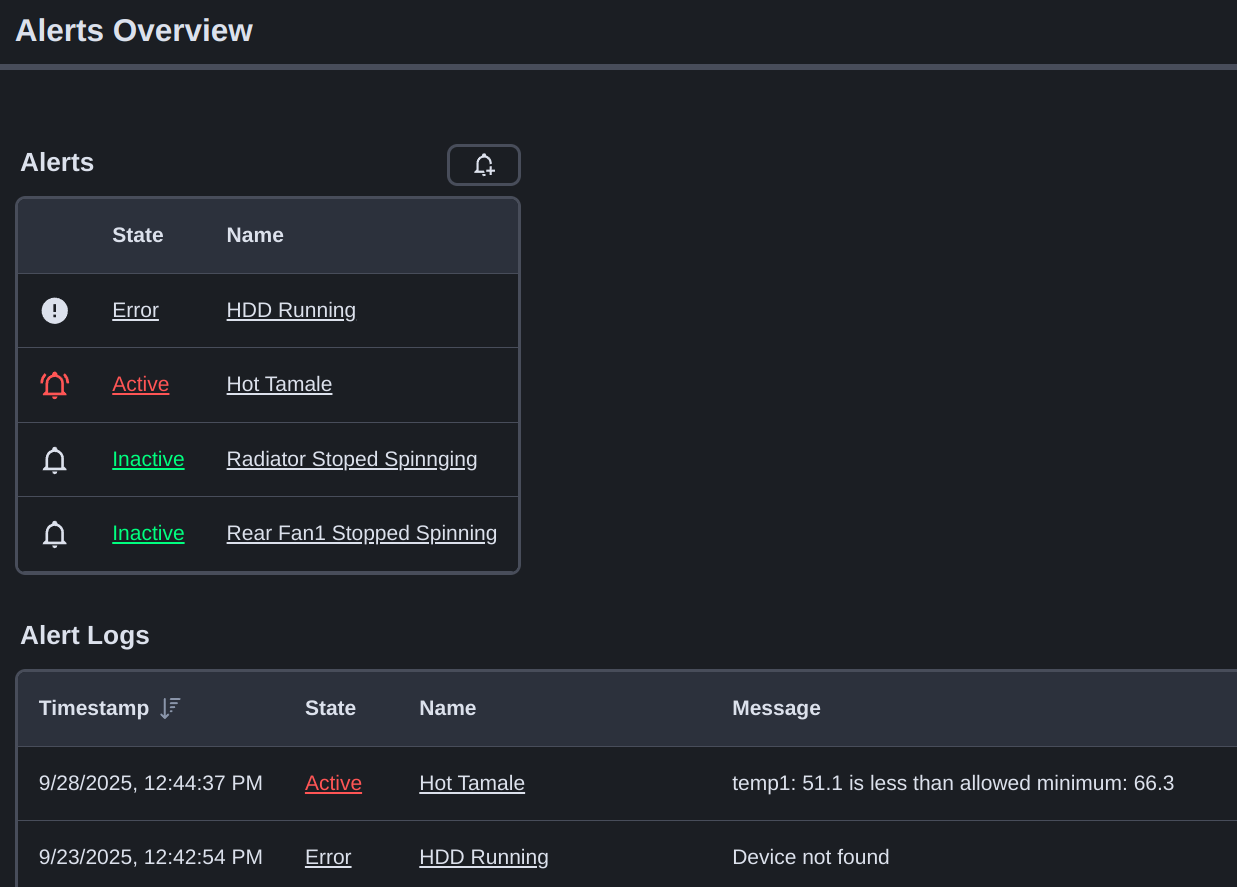This screenshot has width=1237, height=887.
Task: Open the Radiator Stoped Spinnging alert
Action: [x=351, y=459]
